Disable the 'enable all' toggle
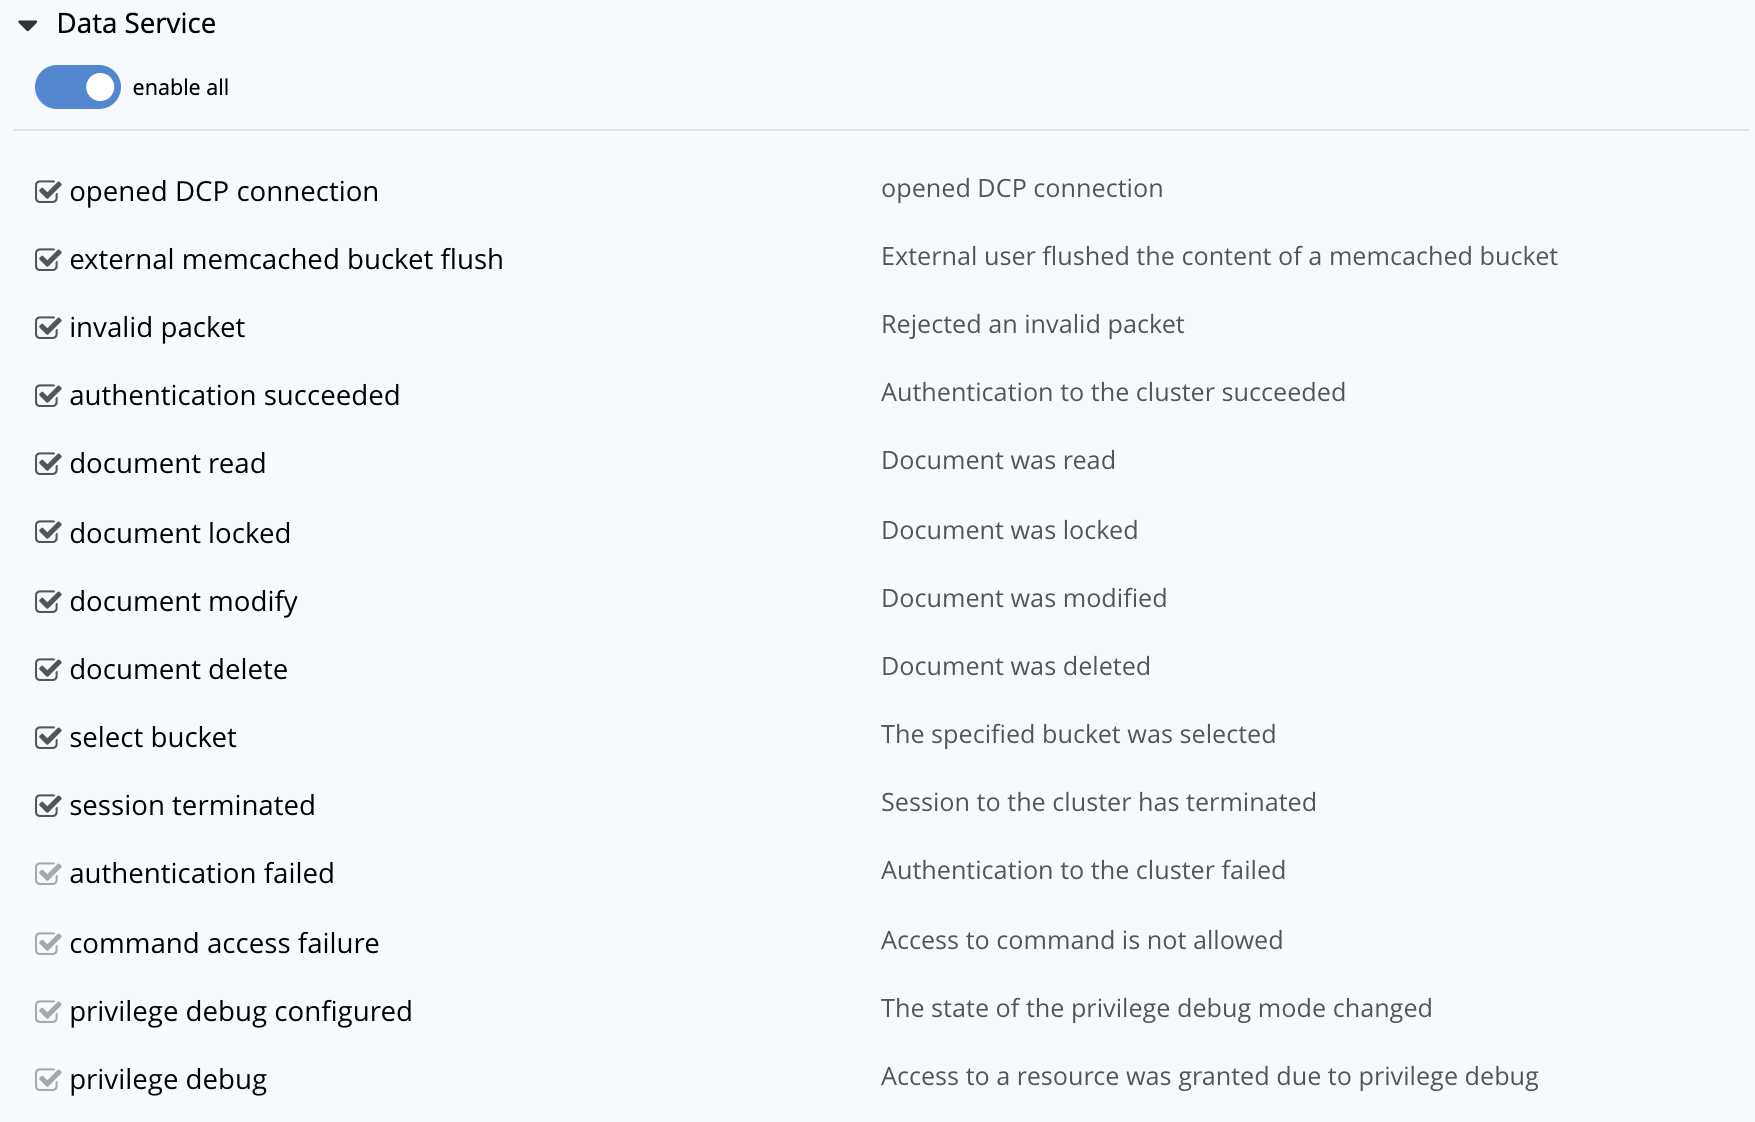Image resolution: width=1755 pixels, height=1122 pixels. coord(77,87)
